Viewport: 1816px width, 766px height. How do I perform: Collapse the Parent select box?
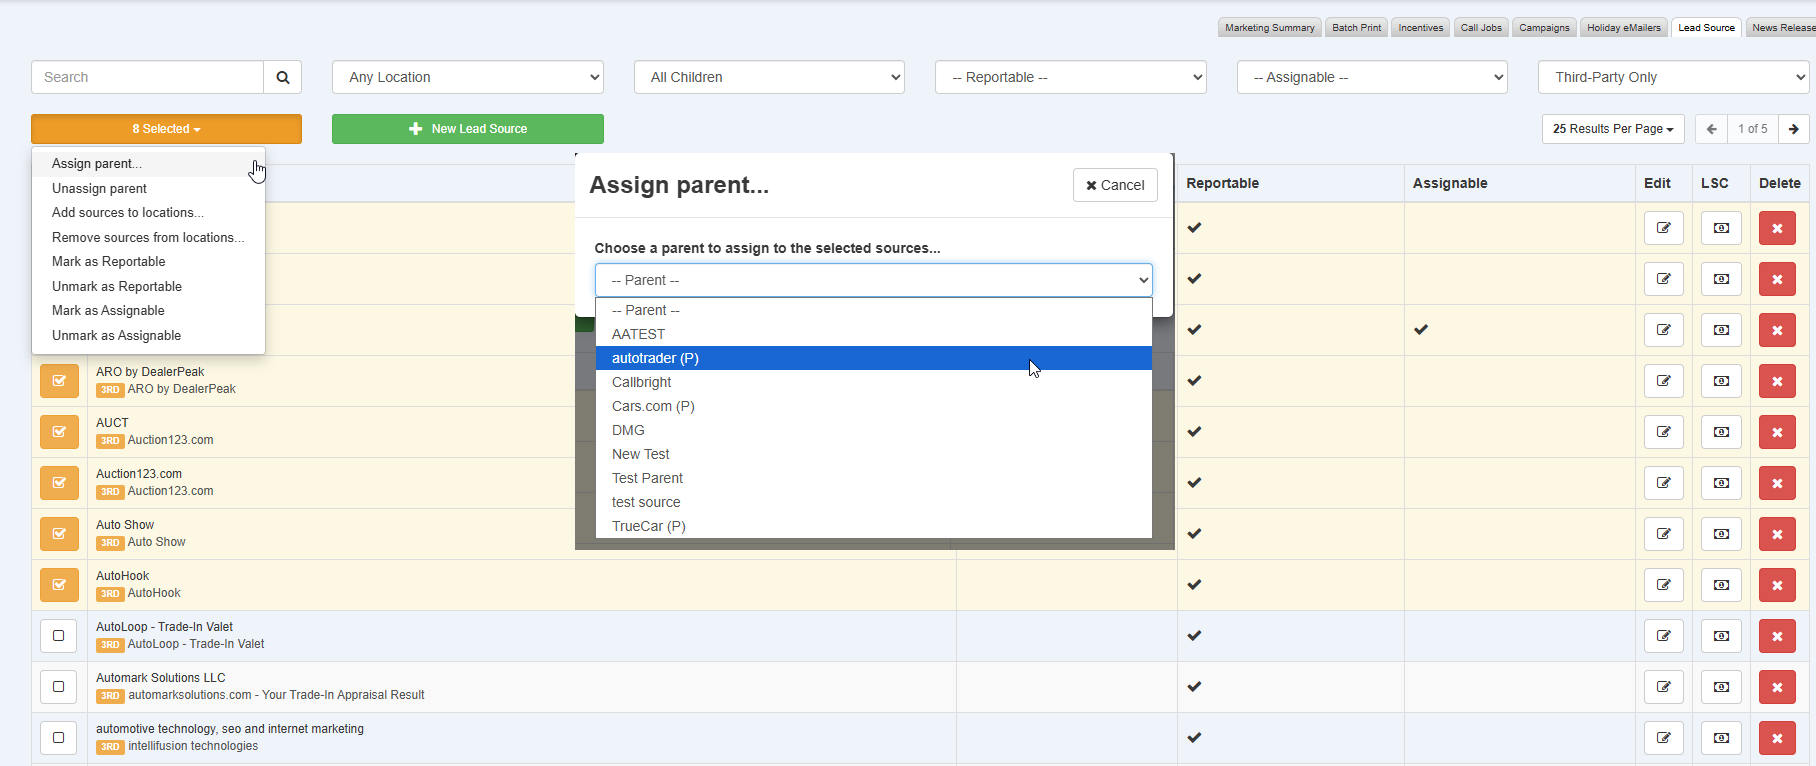coord(873,280)
